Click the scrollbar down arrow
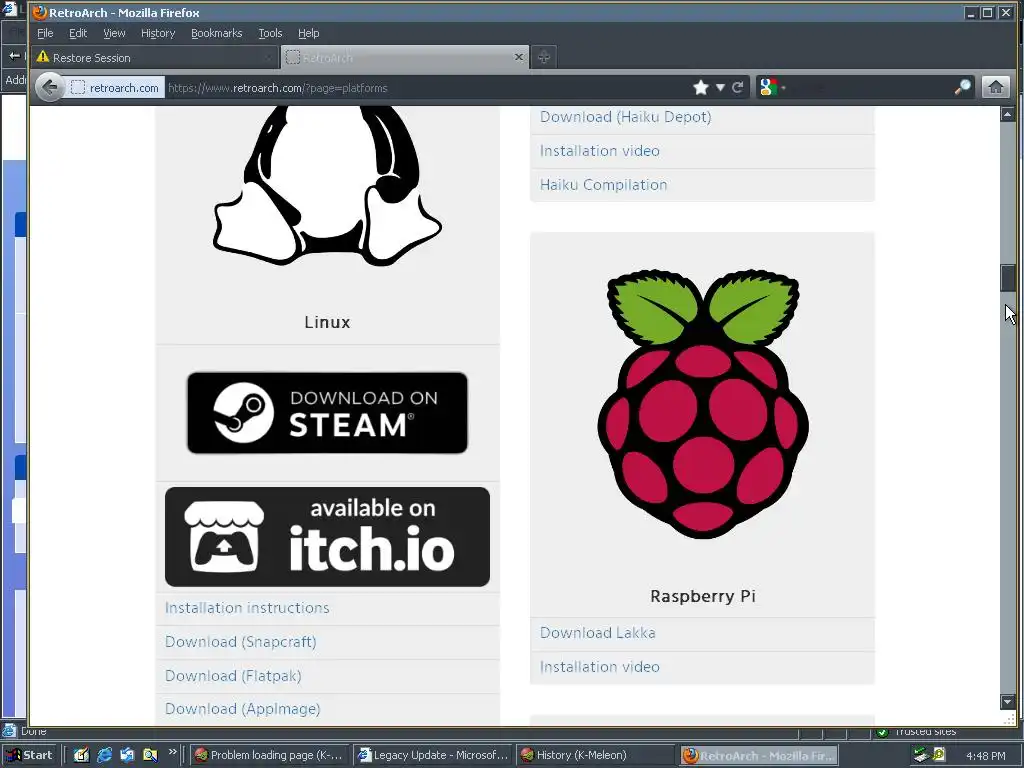Image resolution: width=1024 pixels, height=768 pixels. click(x=1008, y=701)
